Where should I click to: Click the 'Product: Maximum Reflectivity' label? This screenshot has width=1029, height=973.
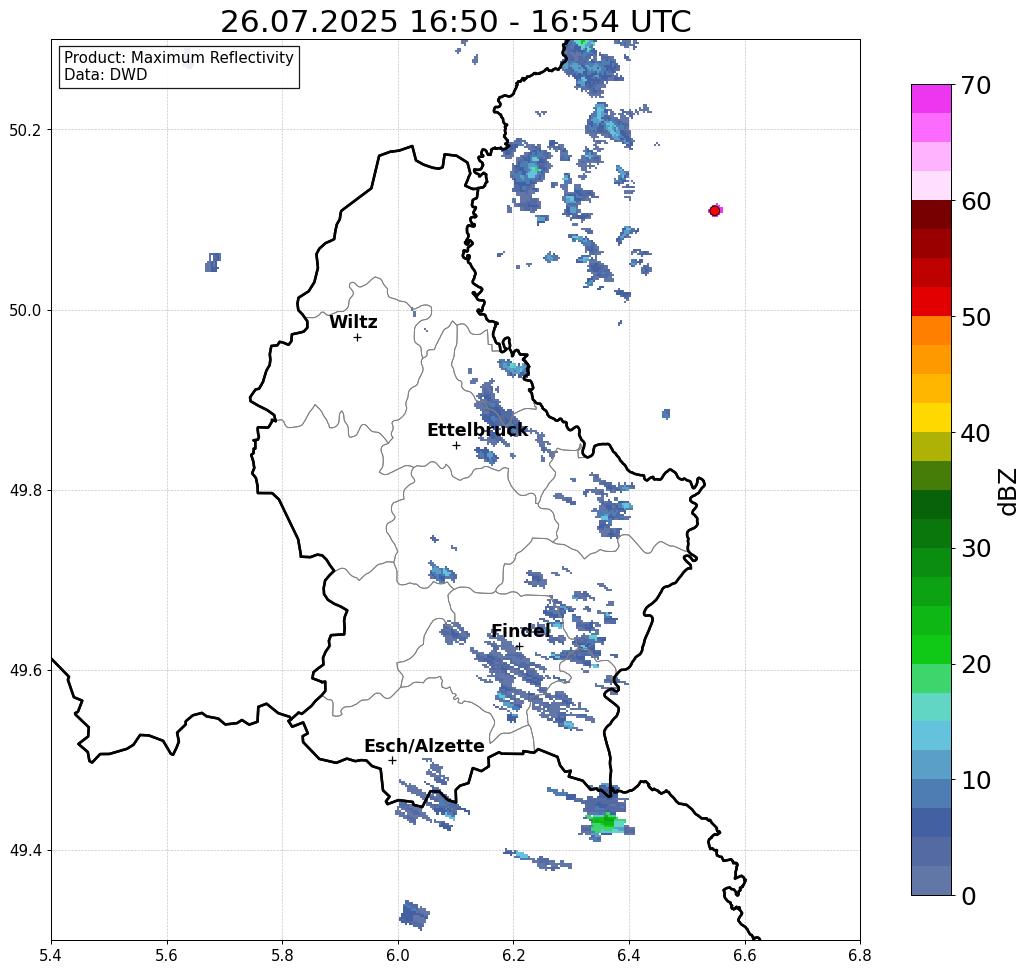coord(178,58)
